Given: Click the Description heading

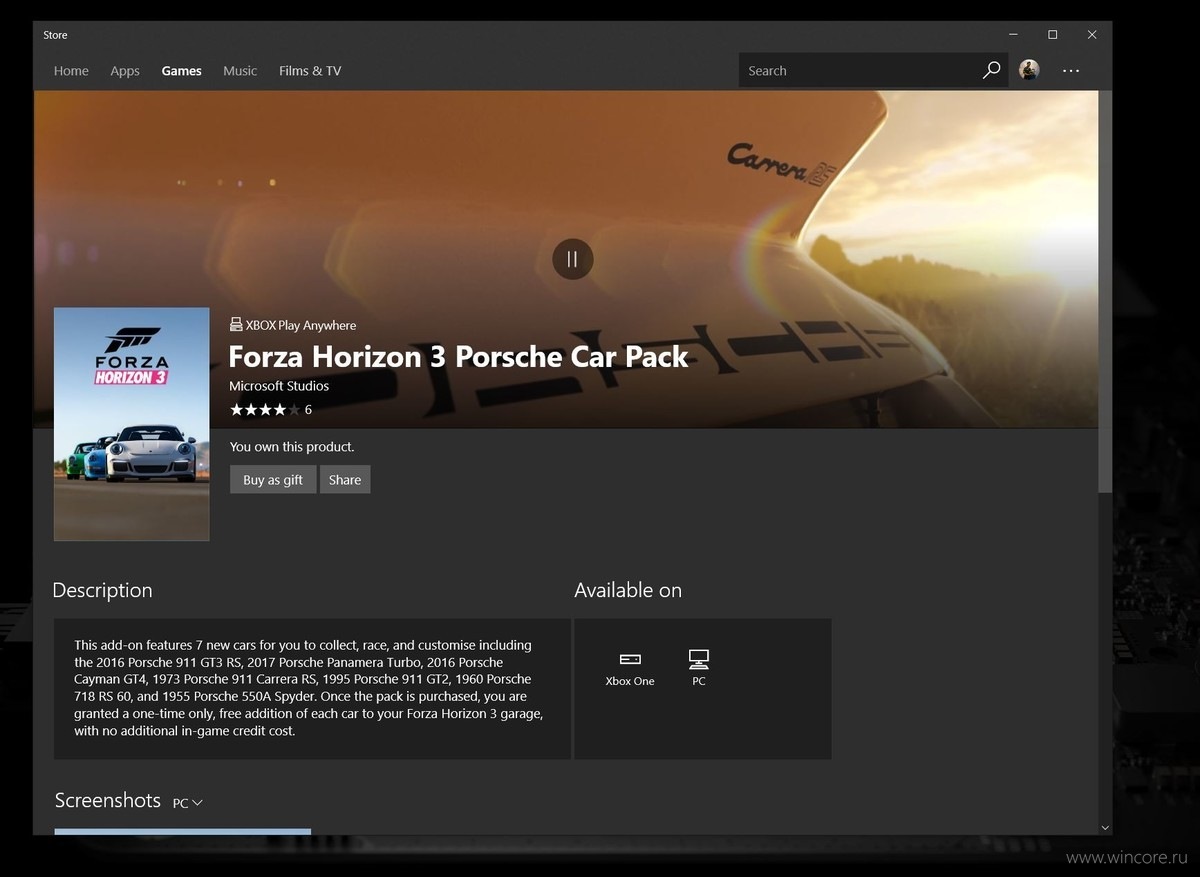Looking at the screenshot, I should (102, 590).
